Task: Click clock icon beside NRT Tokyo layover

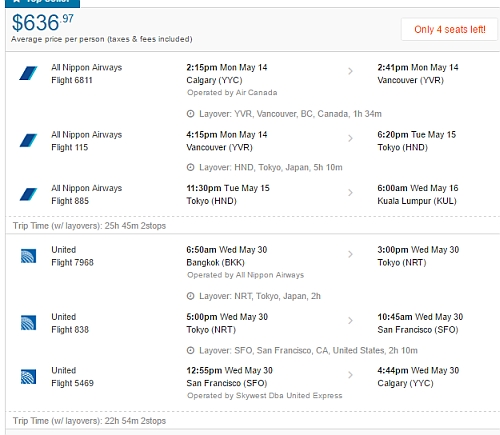Action: click(190, 296)
